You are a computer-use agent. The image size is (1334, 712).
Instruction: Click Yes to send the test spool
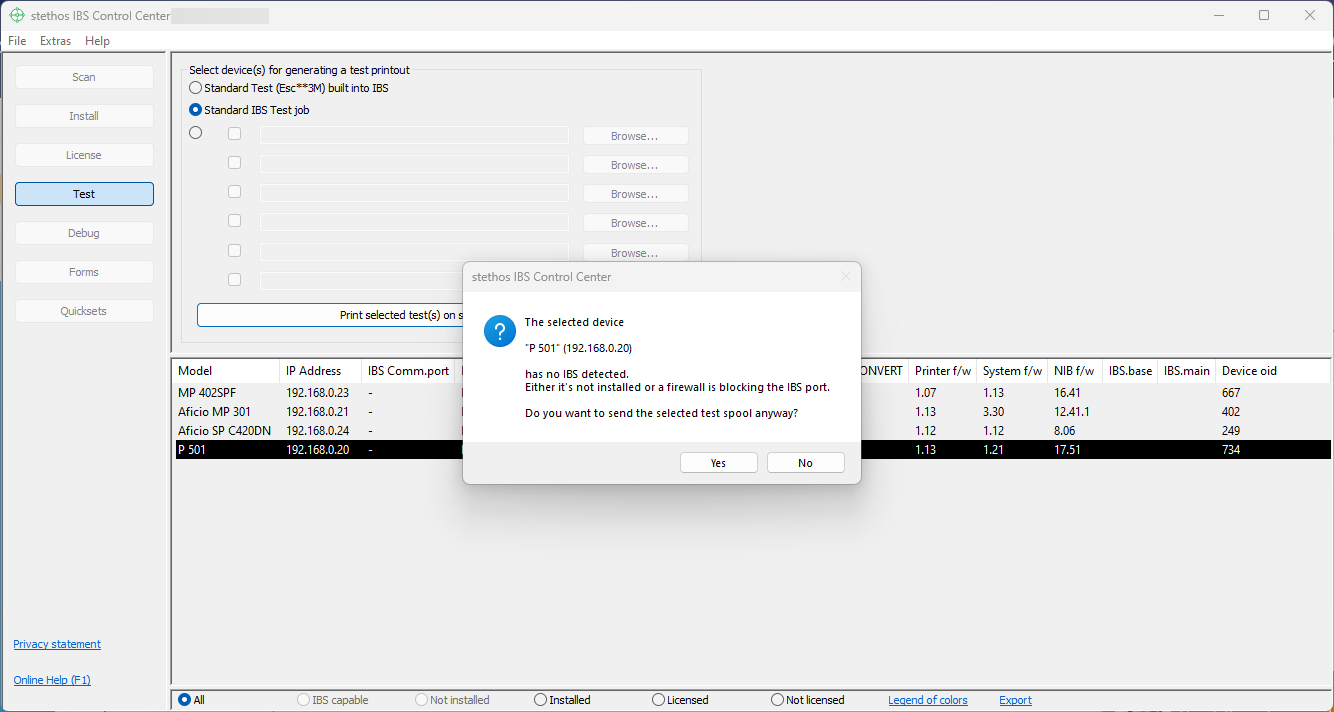[718, 463]
